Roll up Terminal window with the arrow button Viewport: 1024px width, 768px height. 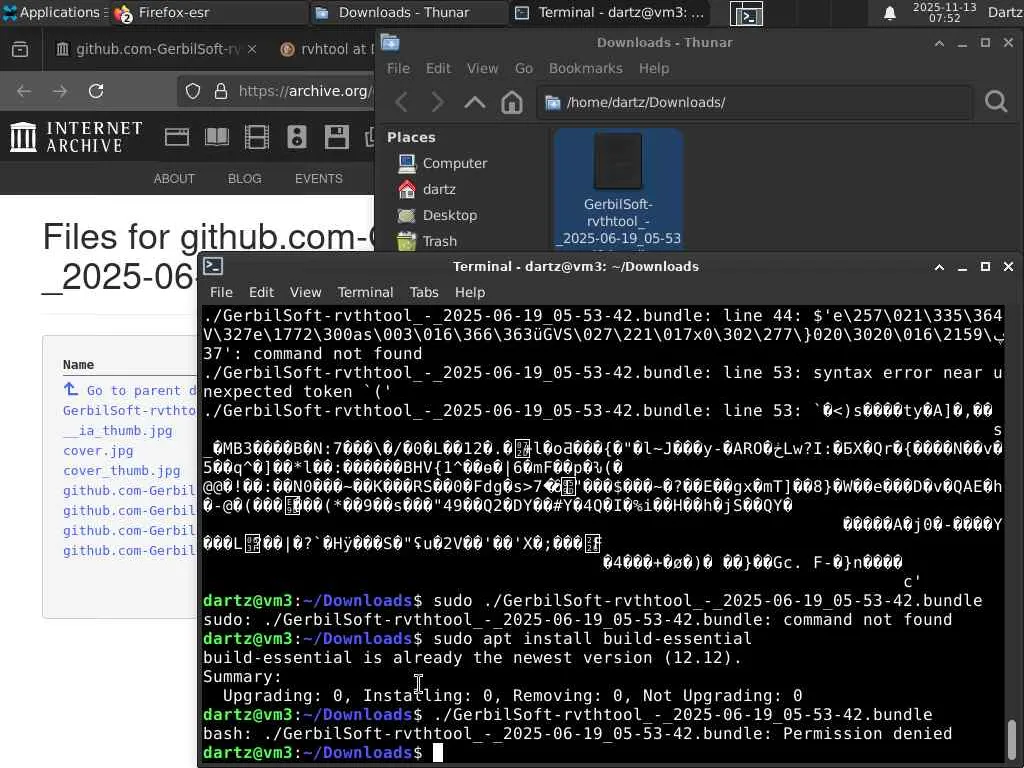point(939,266)
